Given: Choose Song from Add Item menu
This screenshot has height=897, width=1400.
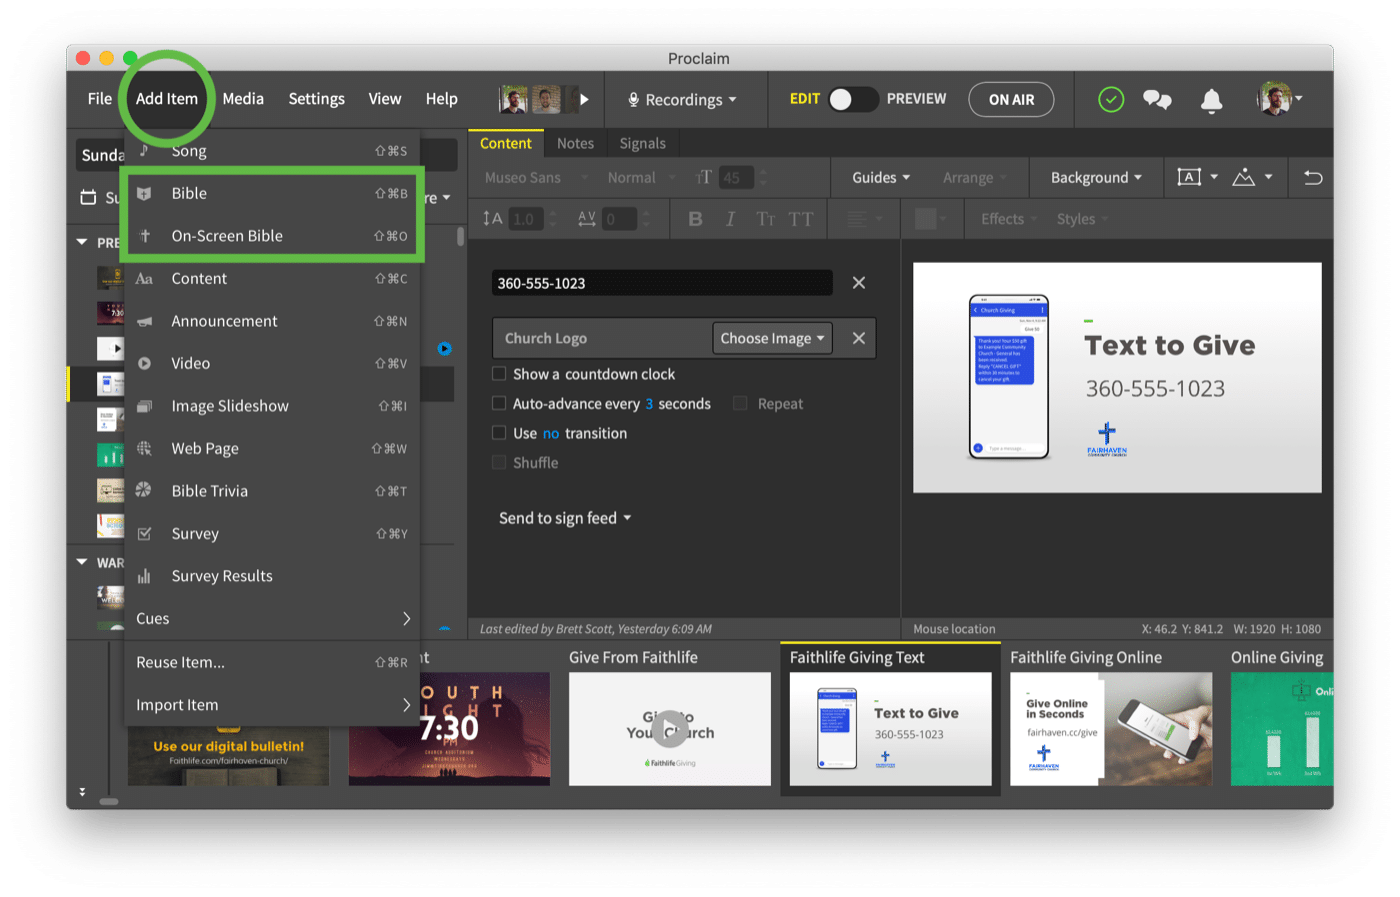Looking at the screenshot, I should 272,151.
